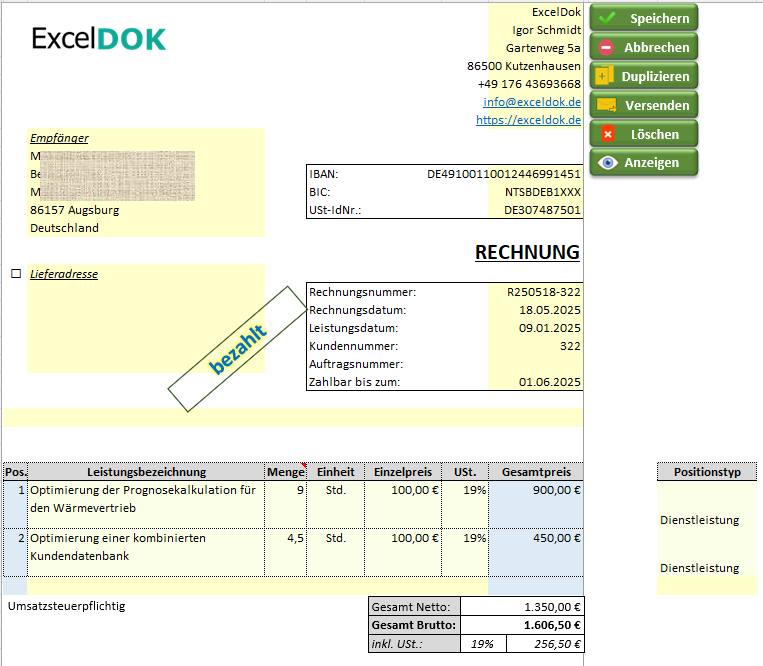Select Gesamtpreis cell 900,00 €
Image resolution: width=763 pixels, height=666 pixels.
pyautogui.click(x=536, y=504)
